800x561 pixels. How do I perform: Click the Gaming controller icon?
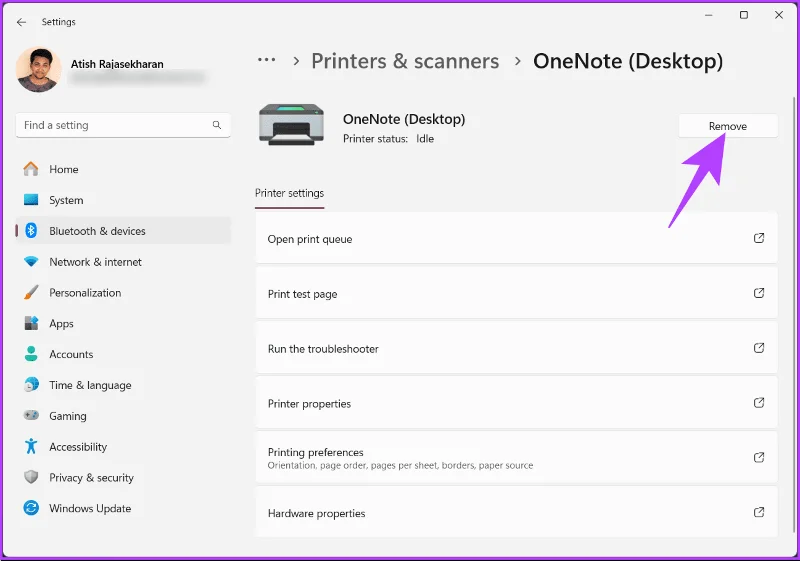pos(31,415)
